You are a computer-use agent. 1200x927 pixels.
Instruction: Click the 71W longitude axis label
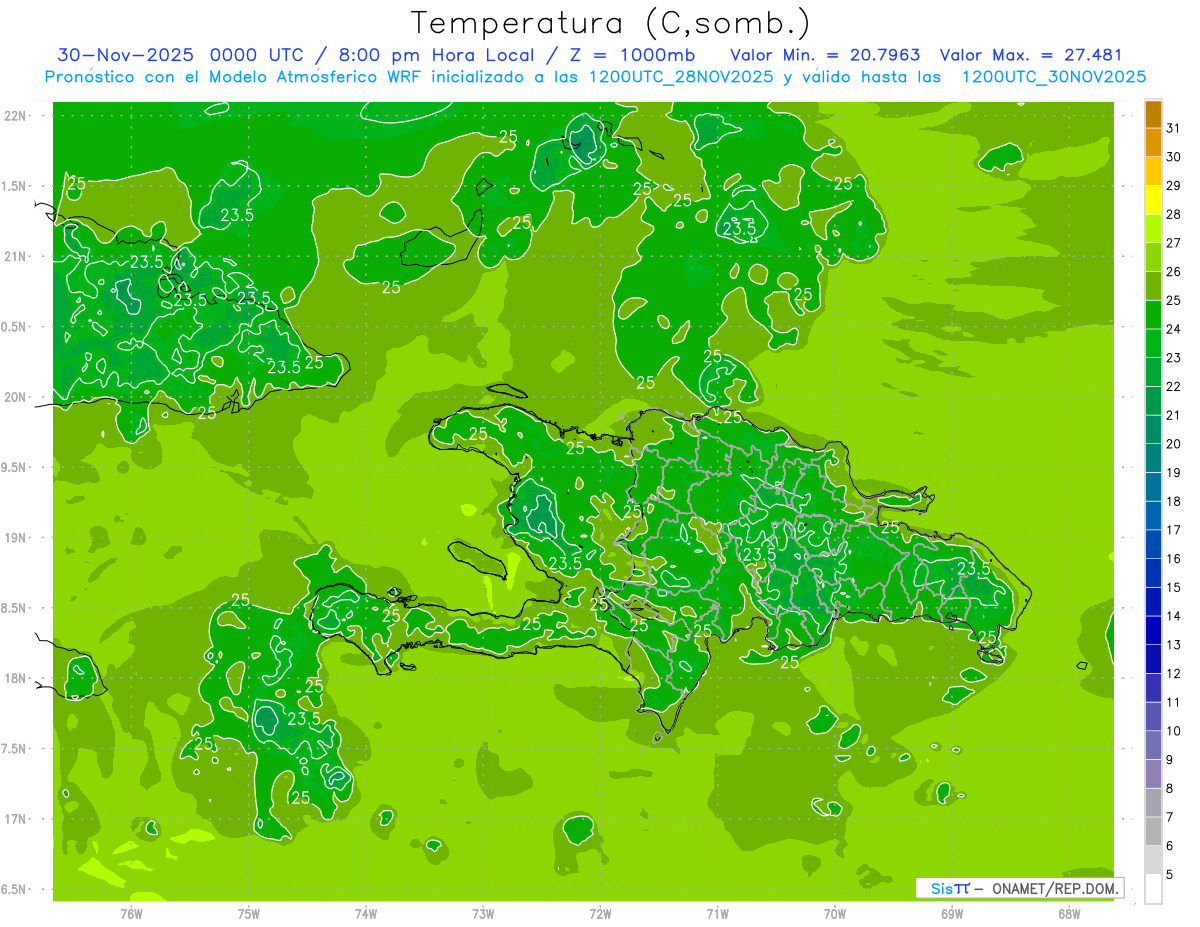click(717, 914)
